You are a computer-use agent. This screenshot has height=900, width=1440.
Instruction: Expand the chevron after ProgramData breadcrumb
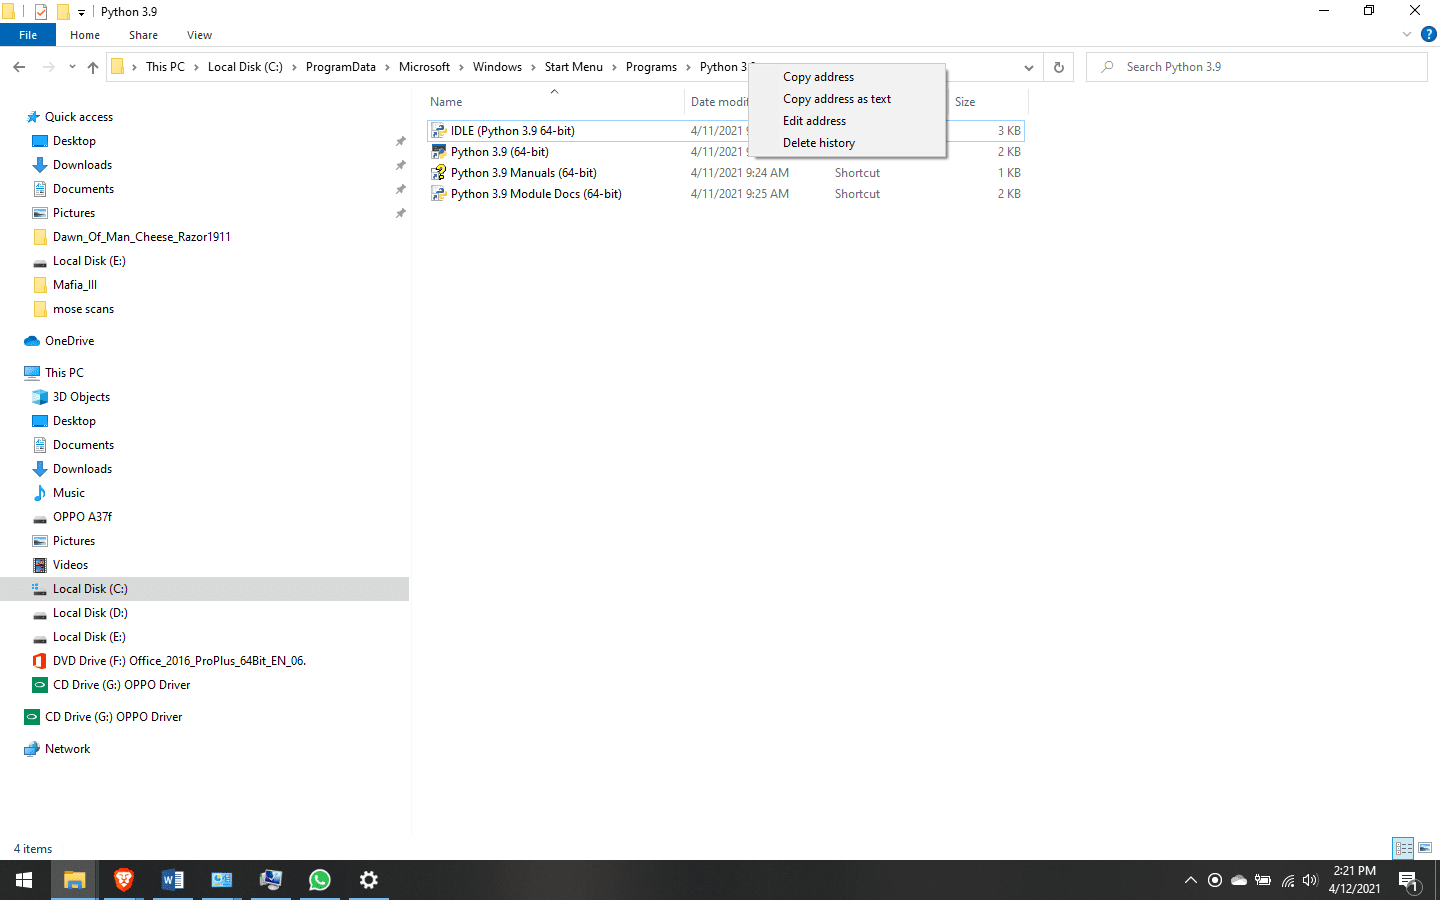pos(387,67)
